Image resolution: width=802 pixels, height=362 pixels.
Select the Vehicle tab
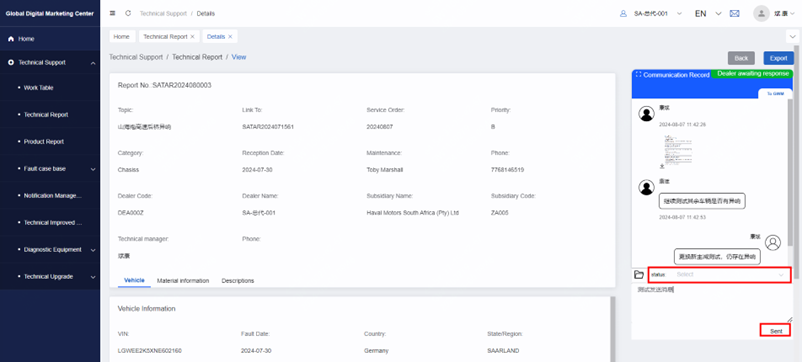coord(134,281)
